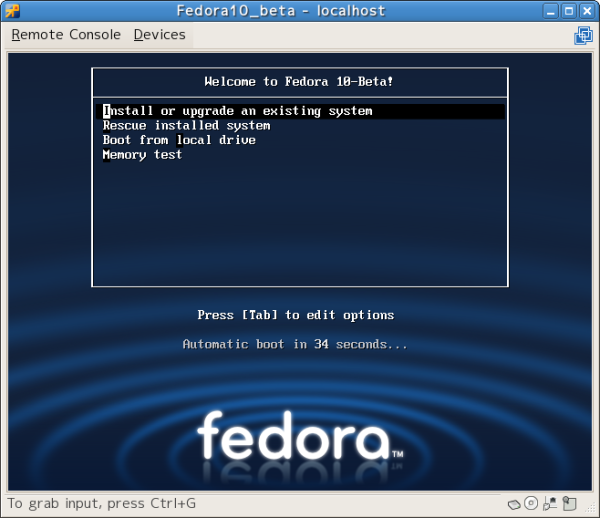Image resolution: width=600 pixels, height=518 pixels.
Task: Select 'Boot from local drive' entry
Action: point(179,140)
